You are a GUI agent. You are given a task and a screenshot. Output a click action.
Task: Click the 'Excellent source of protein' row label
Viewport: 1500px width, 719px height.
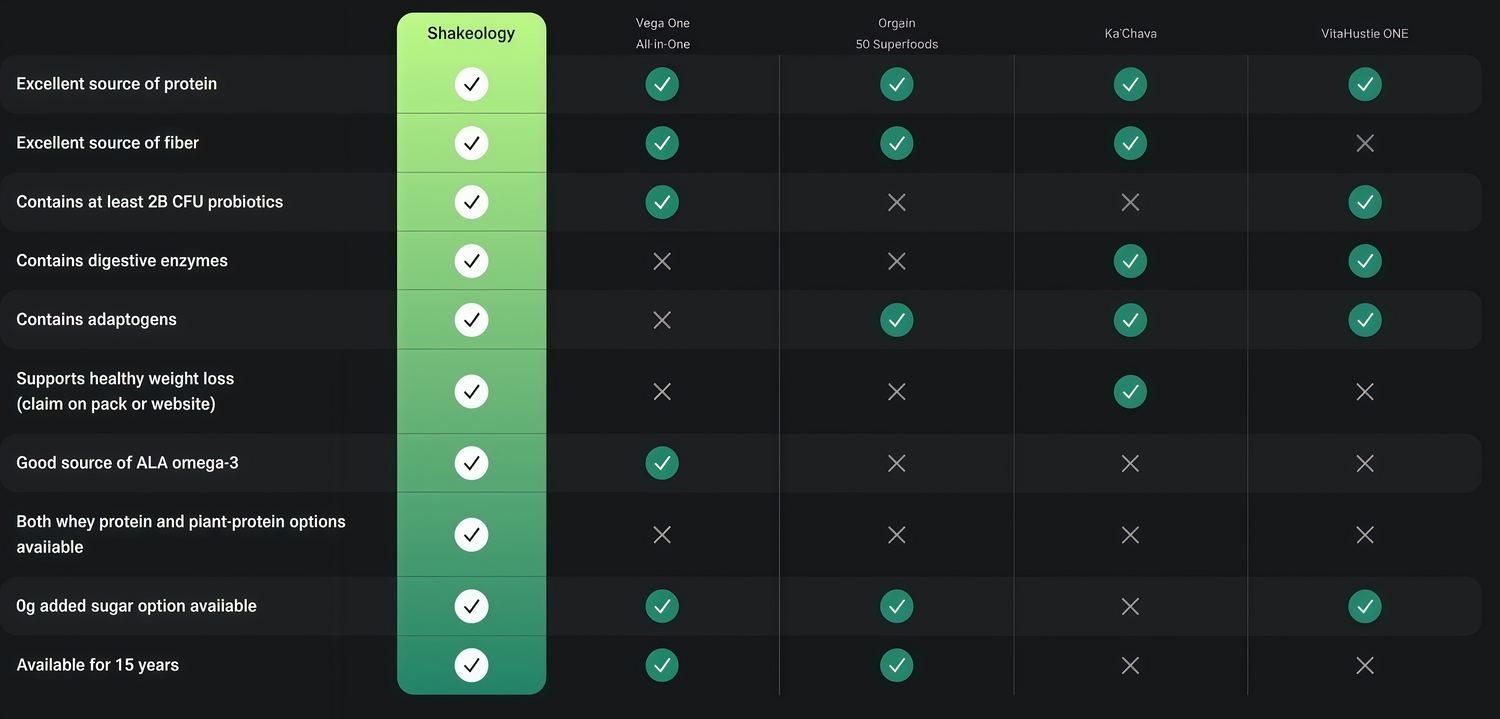point(117,84)
